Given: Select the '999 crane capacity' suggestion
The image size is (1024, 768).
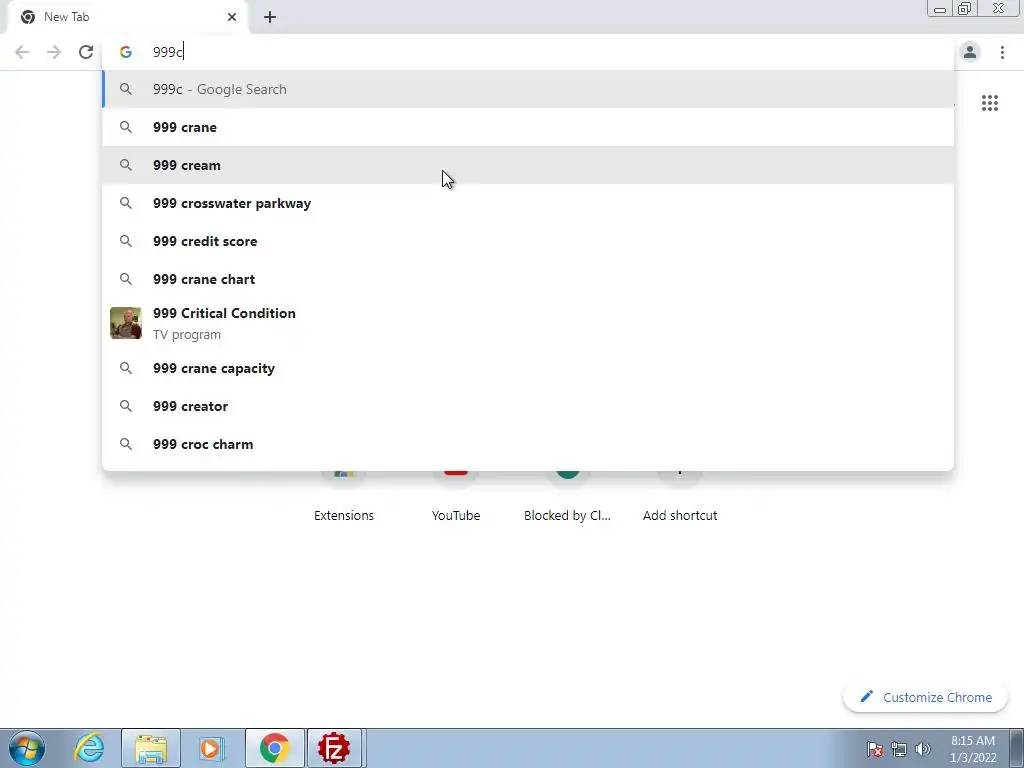Looking at the screenshot, I should tap(528, 368).
